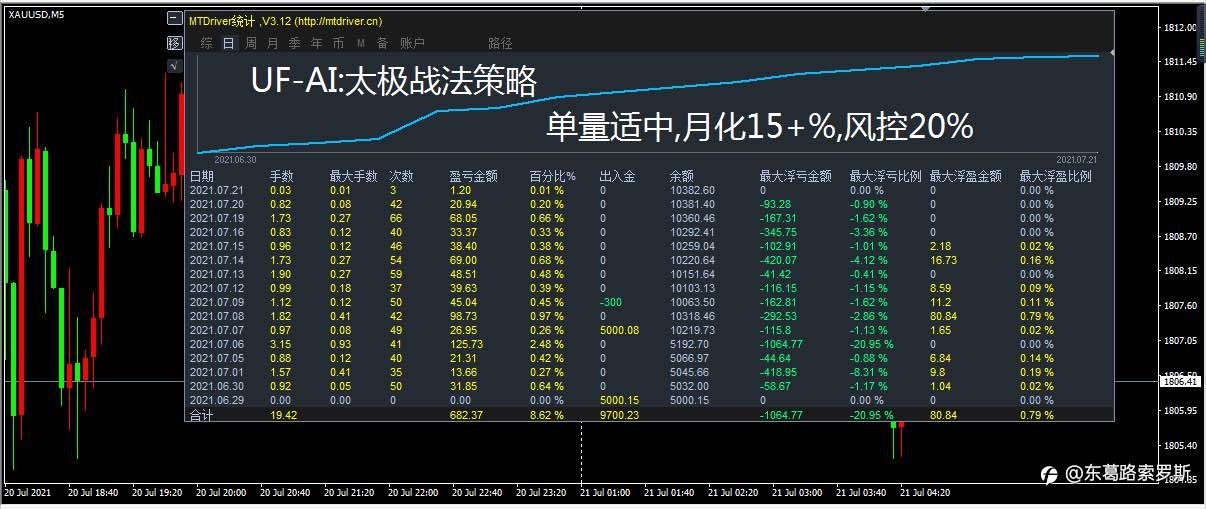Toggle the √ checkmark button
The height and width of the screenshot is (509, 1206).
coord(174,66)
